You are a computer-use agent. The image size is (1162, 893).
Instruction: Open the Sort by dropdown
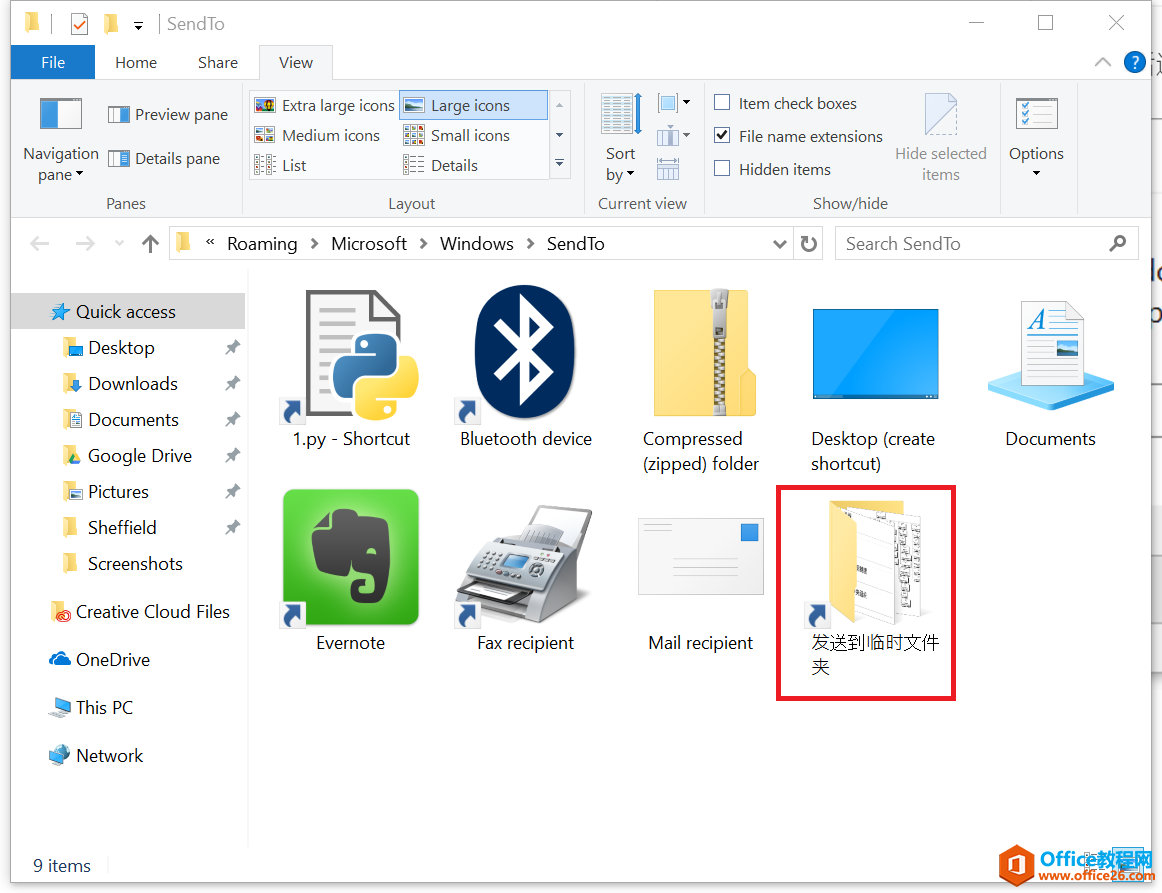pyautogui.click(x=621, y=139)
